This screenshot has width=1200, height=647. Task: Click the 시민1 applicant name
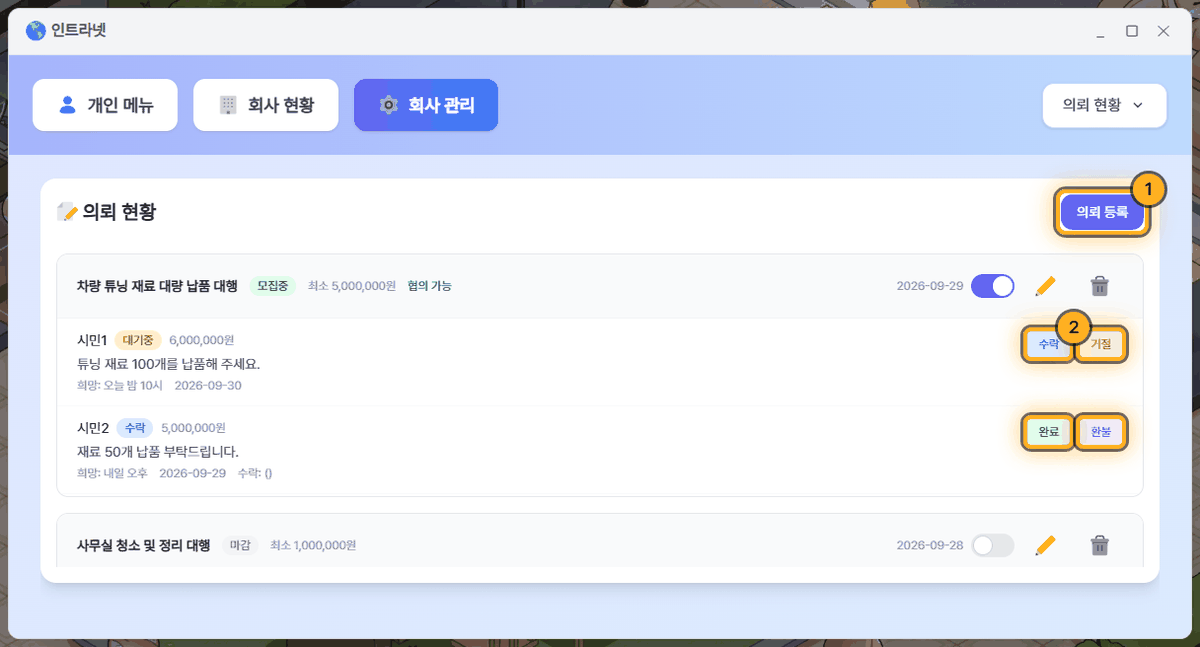click(92, 340)
